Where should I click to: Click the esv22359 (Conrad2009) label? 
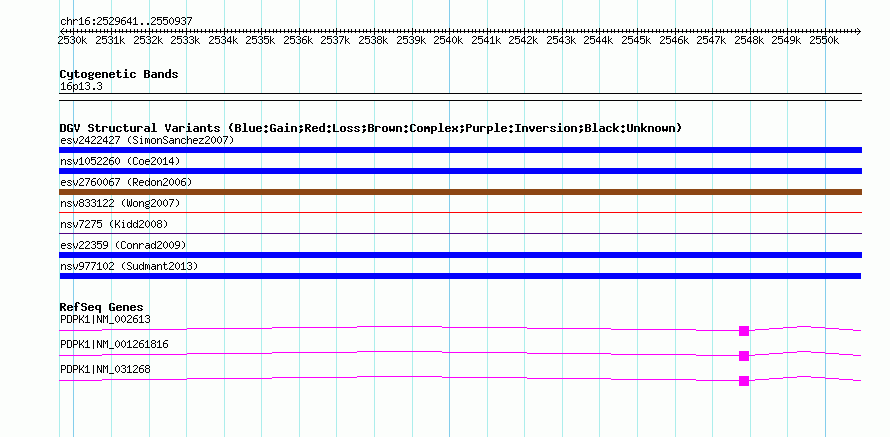click(x=123, y=245)
